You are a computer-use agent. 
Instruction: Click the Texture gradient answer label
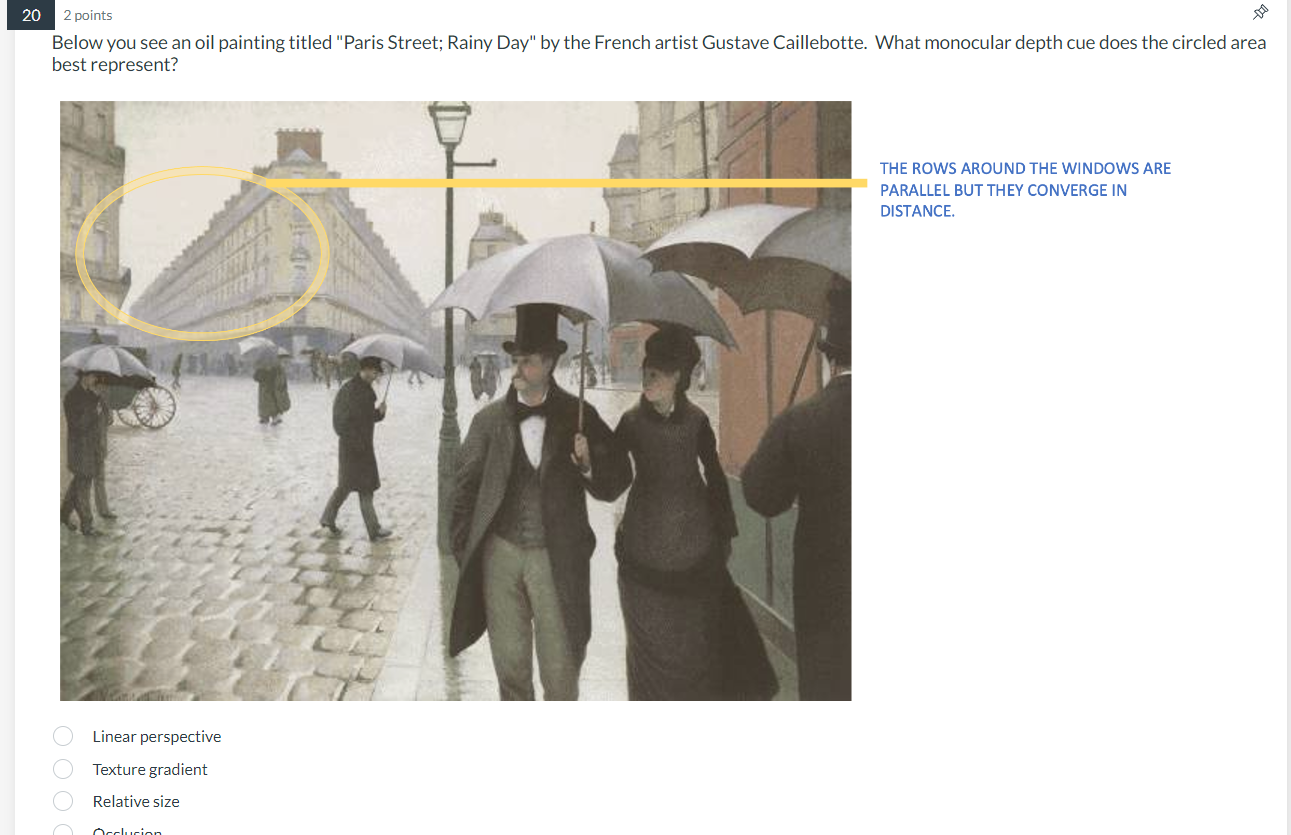click(150, 769)
